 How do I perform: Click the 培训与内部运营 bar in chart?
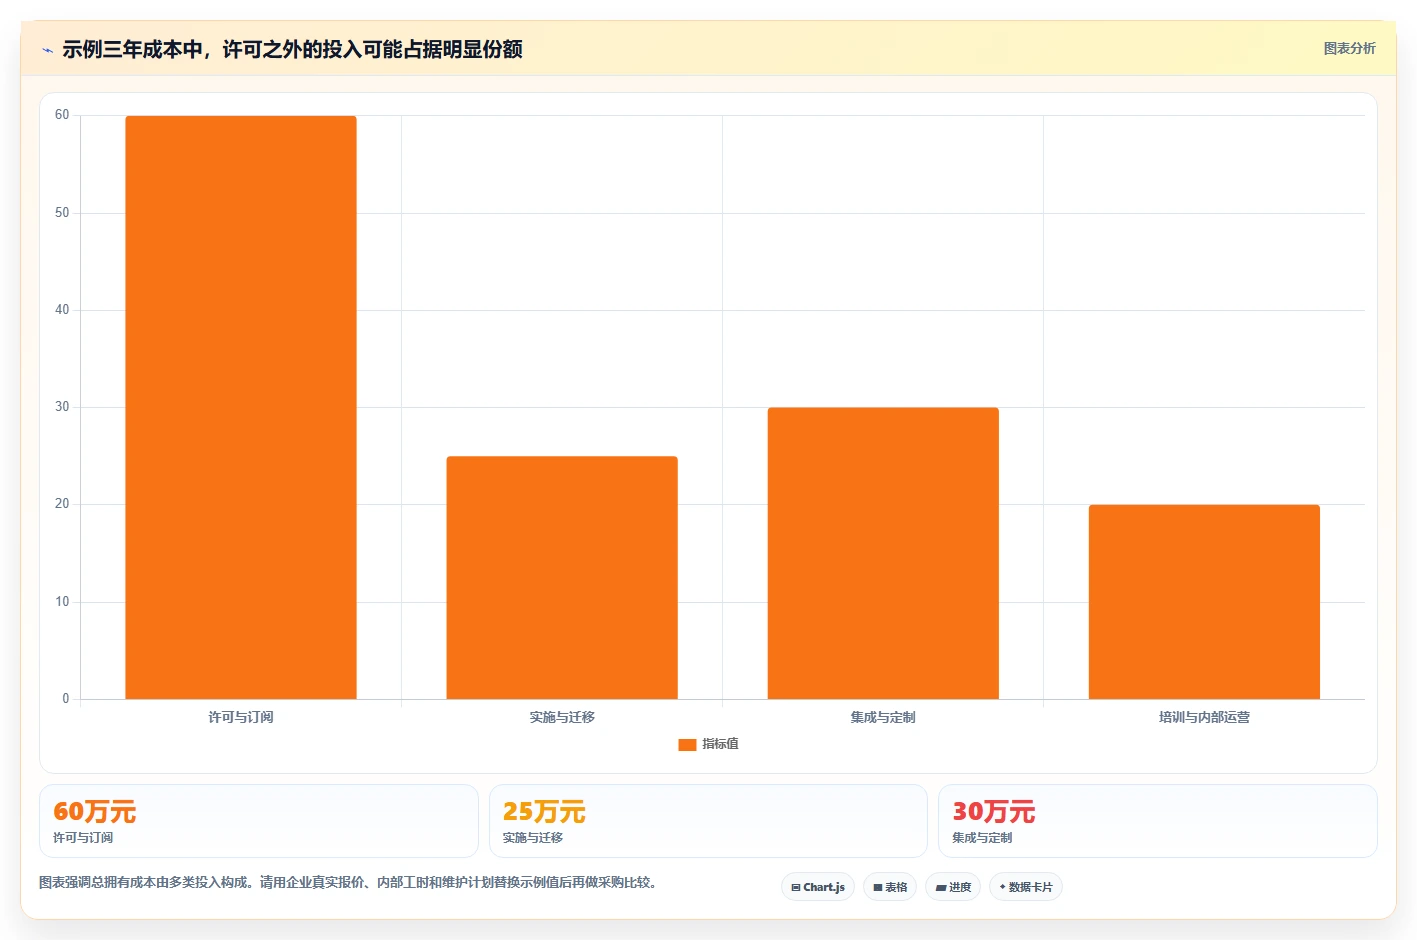coord(1204,602)
